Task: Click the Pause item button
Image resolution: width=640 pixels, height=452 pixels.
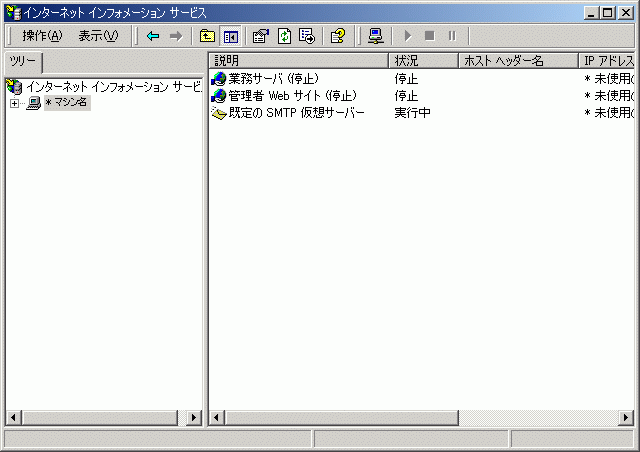Action: 452,36
